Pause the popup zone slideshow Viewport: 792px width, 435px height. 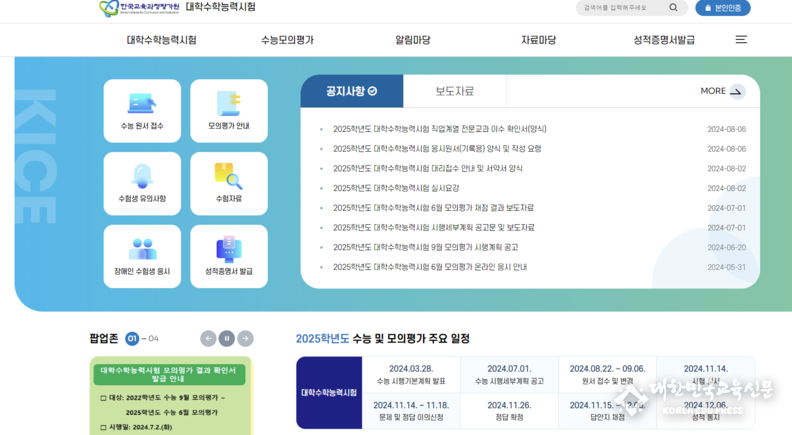click(x=227, y=339)
